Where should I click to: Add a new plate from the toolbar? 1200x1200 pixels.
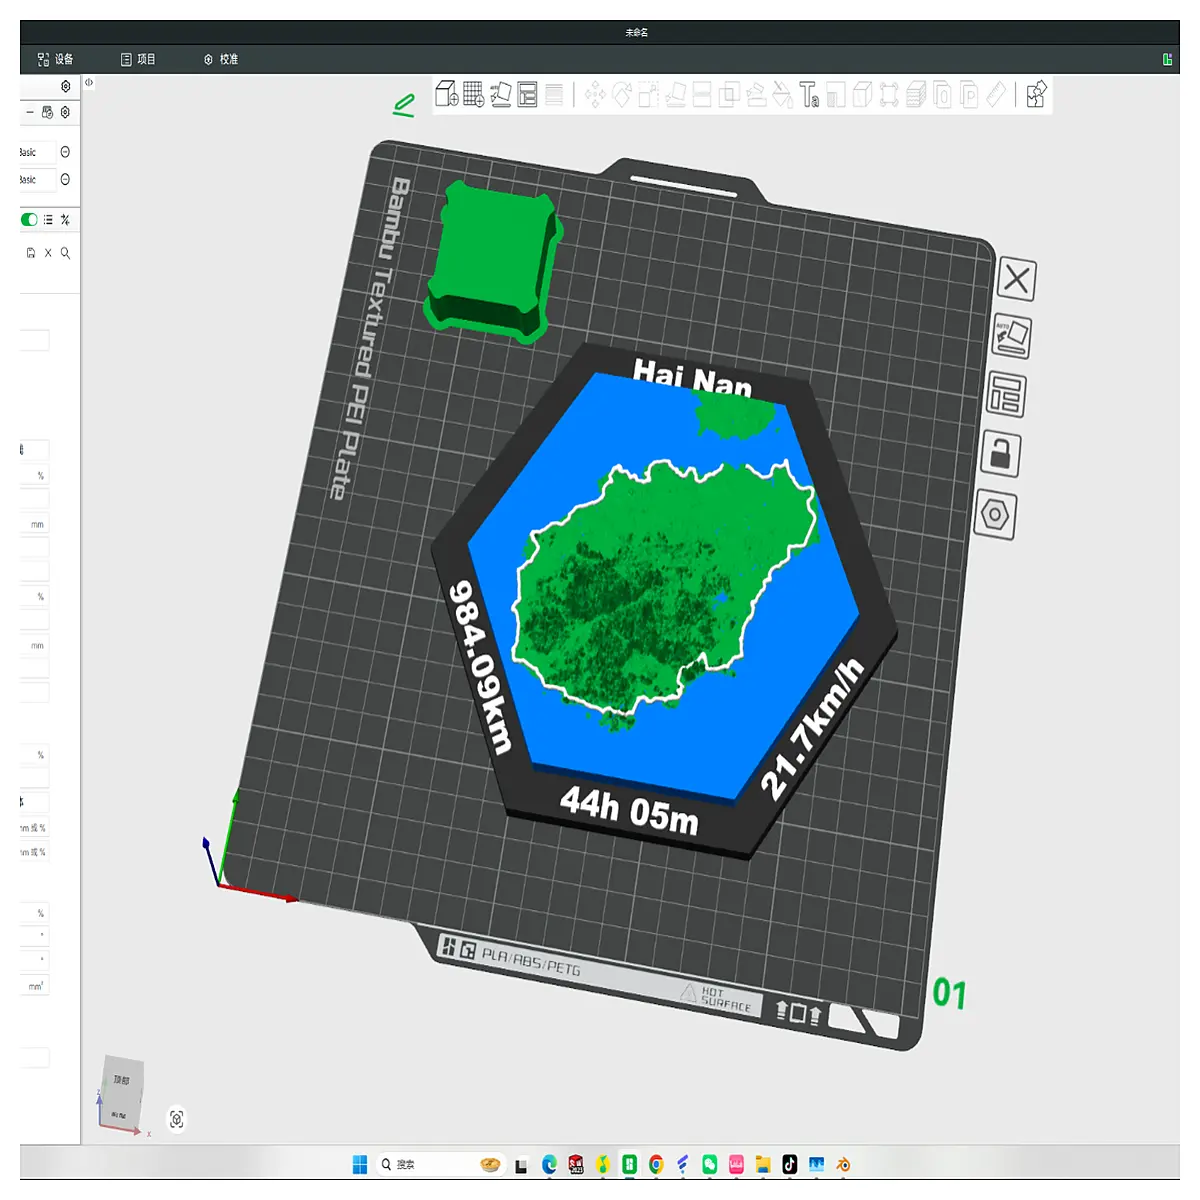[x=474, y=94]
